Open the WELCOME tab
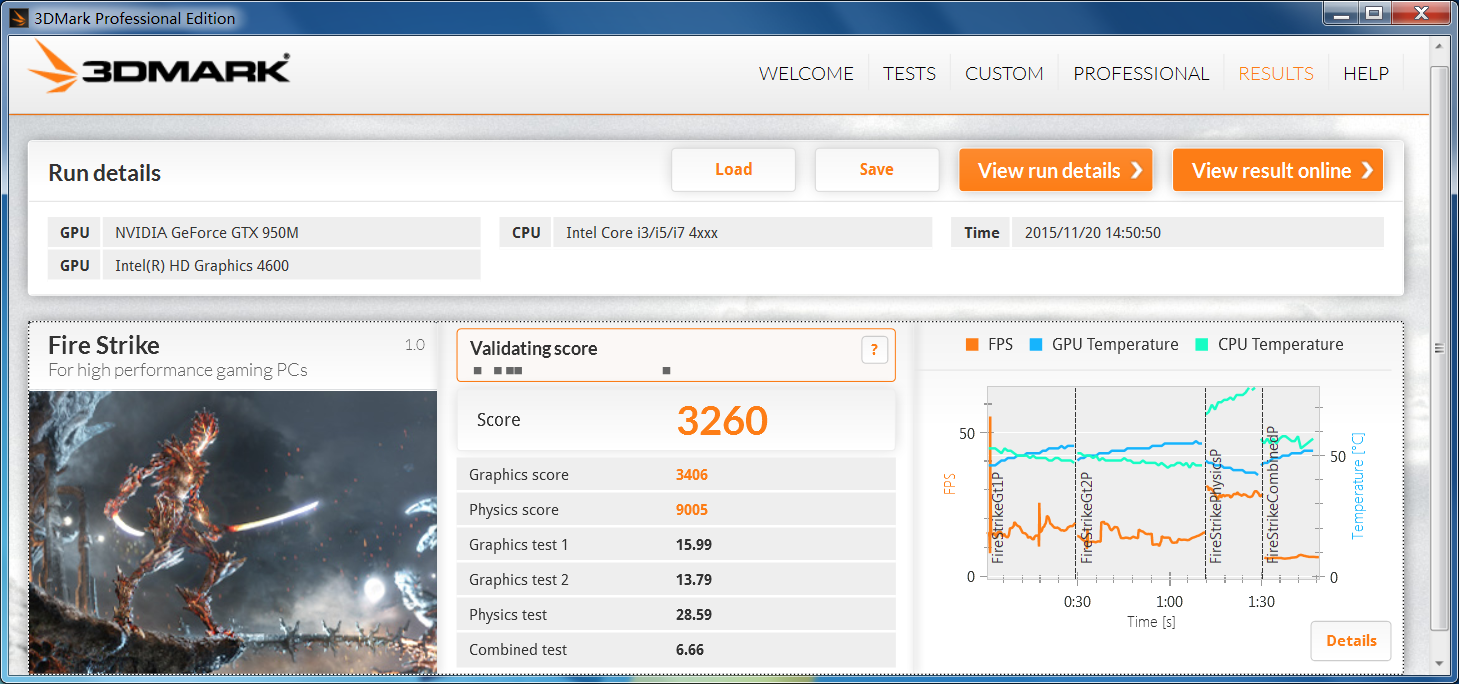The width and height of the screenshot is (1459, 684). (806, 73)
